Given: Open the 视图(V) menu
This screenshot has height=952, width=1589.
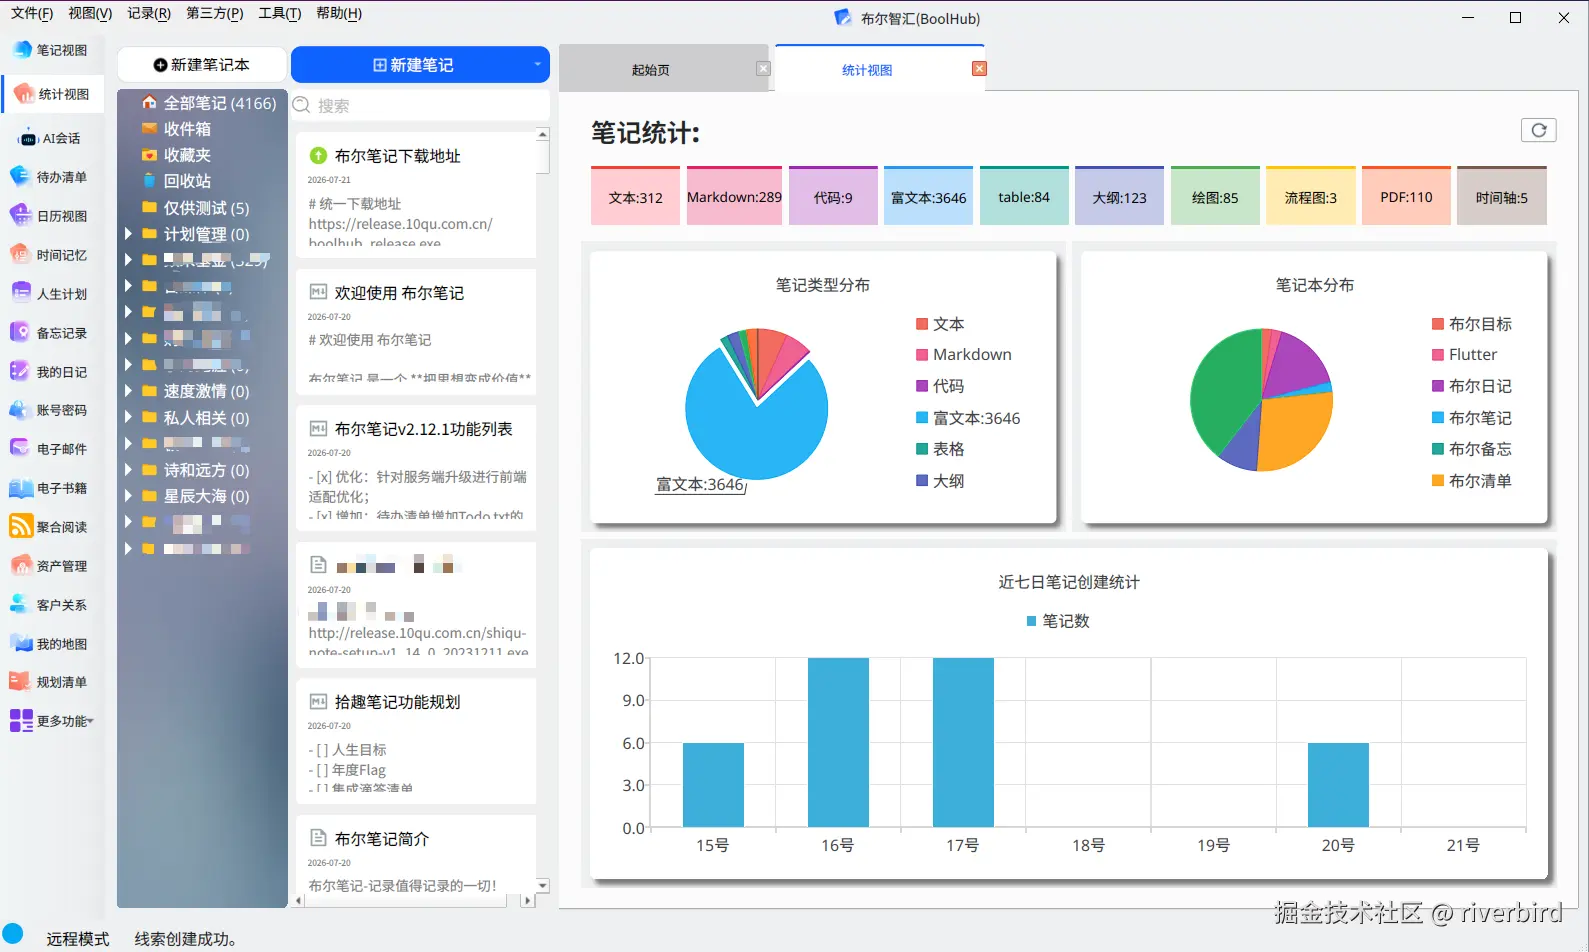Looking at the screenshot, I should [90, 13].
